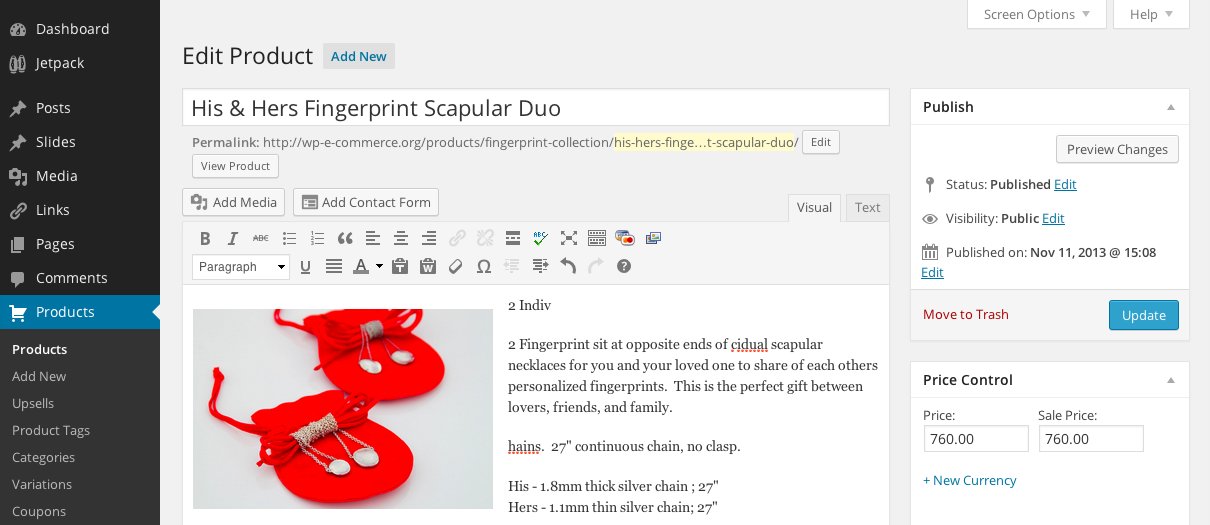The image size is (1210, 525).
Task: Toggle the kitchen sink toolbar row
Action: [x=597, y=238]
